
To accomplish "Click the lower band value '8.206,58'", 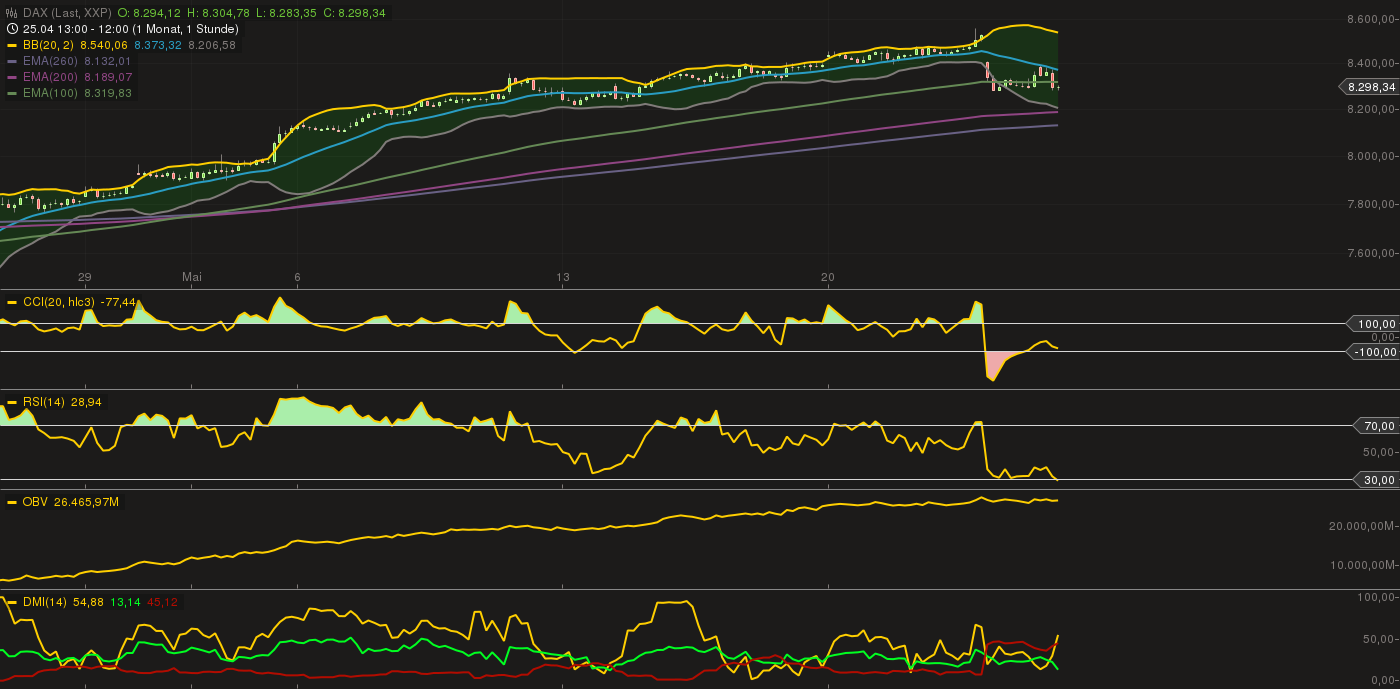I will pos(211,45).
